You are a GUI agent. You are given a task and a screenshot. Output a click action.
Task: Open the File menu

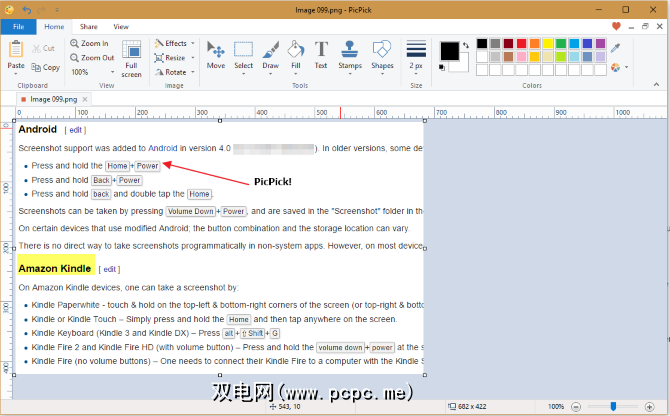18,26
